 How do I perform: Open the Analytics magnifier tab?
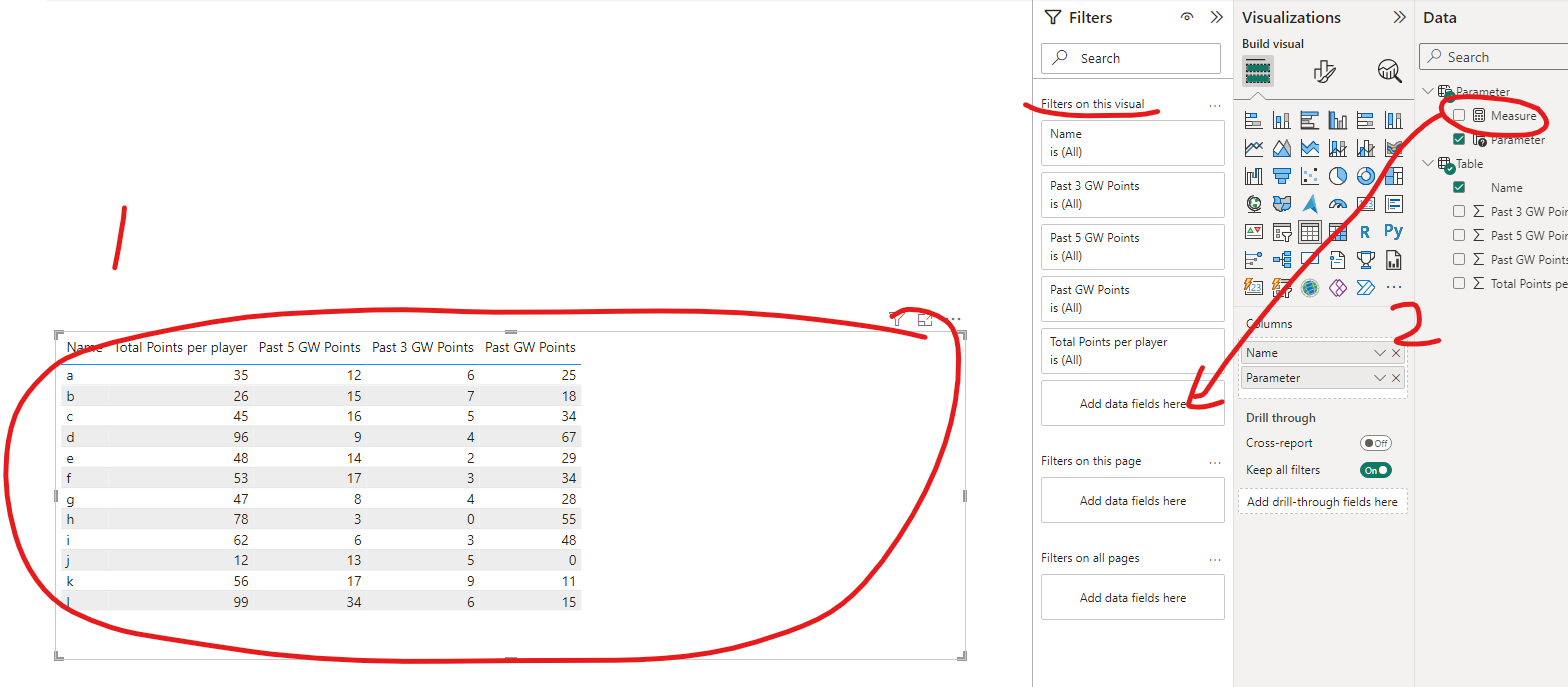[1389, 71]
